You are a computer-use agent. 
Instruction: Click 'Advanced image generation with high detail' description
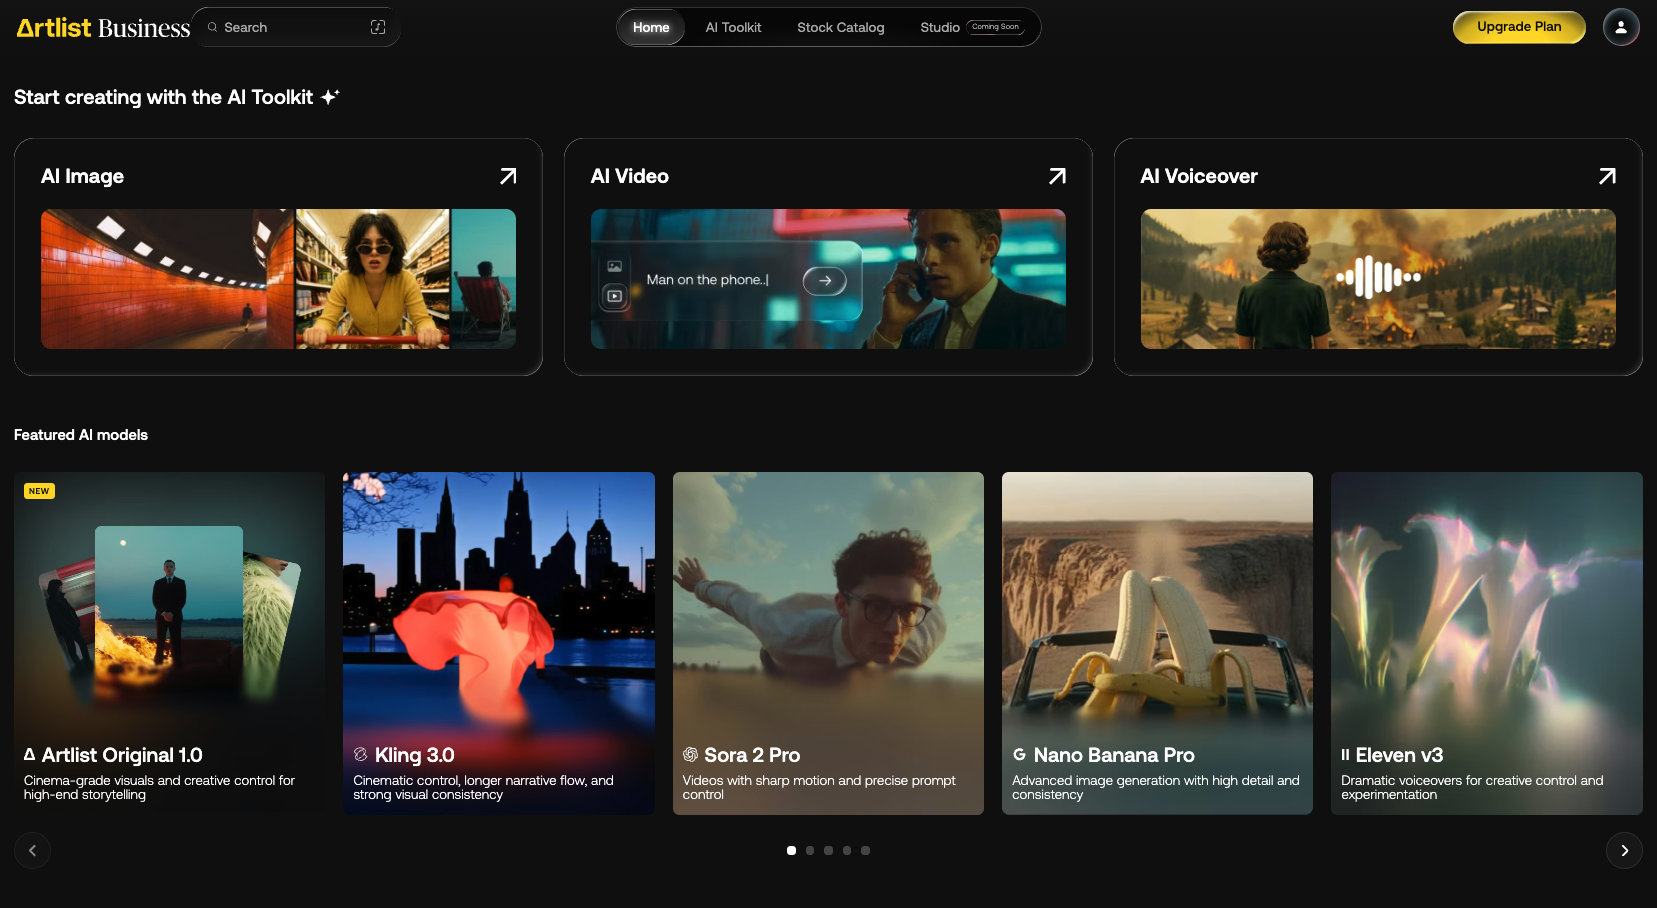1156,788
